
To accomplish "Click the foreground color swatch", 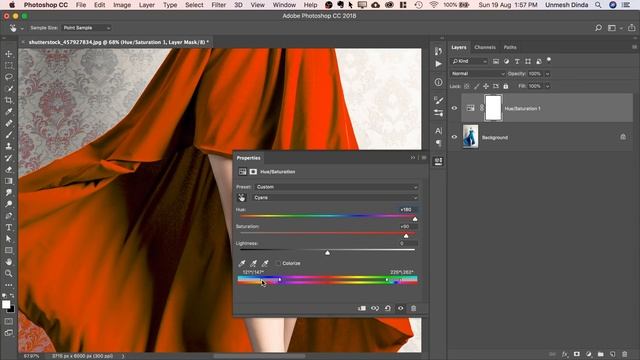I will (x=6, y=304).
